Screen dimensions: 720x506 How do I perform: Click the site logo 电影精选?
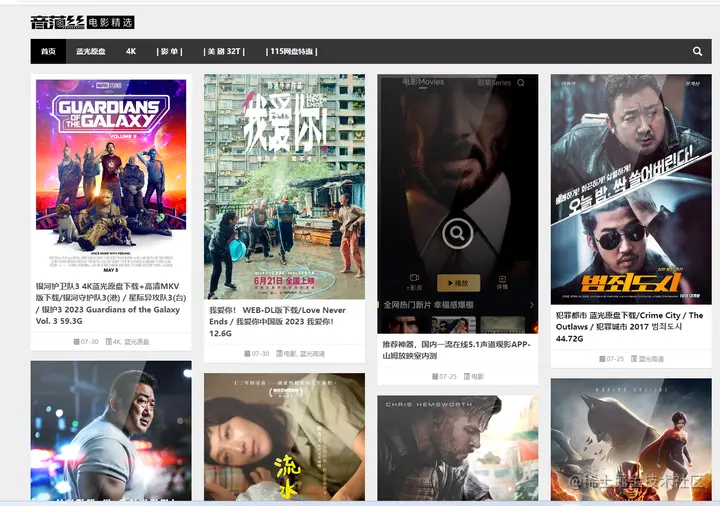point(83,22)
